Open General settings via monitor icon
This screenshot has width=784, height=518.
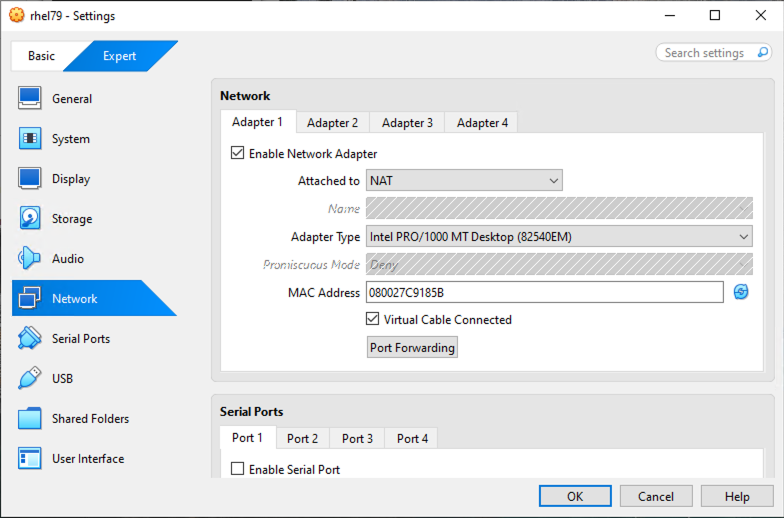[x=30, y=98]
